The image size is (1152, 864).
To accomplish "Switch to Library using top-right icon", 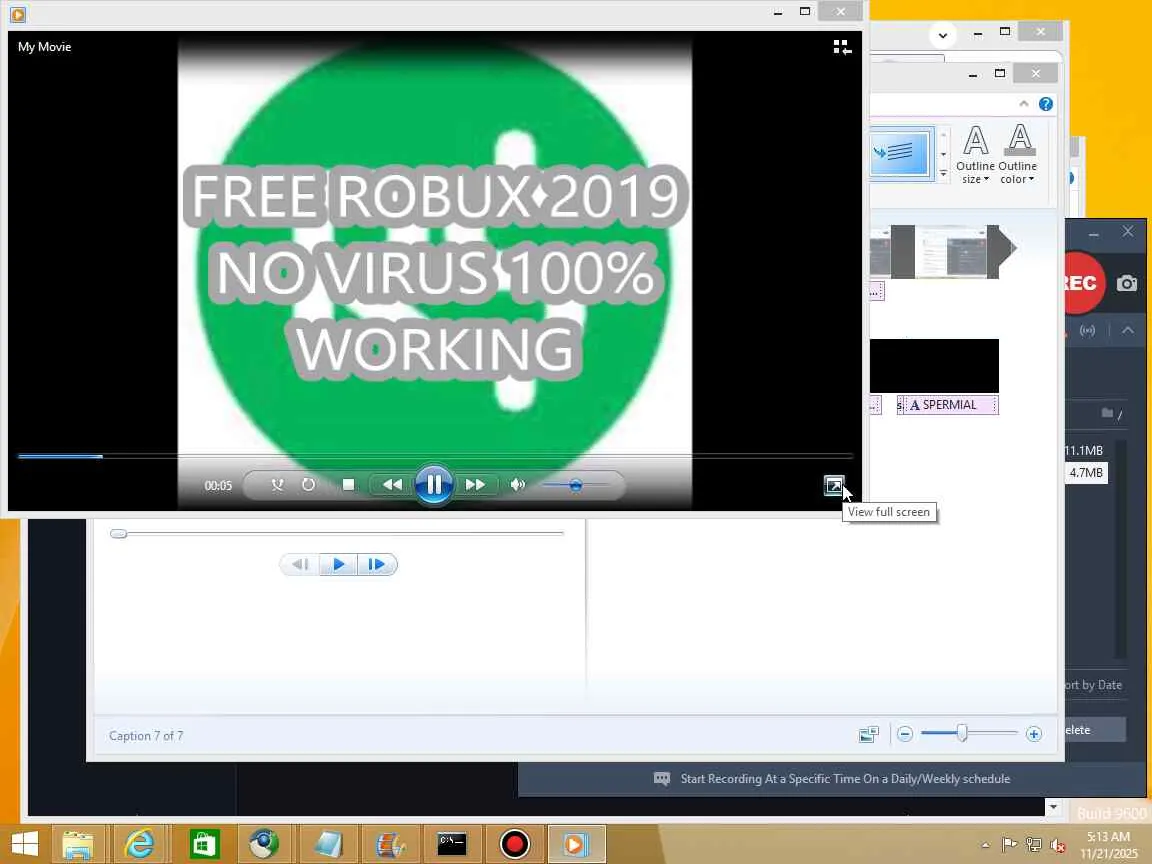I will (843, 48).
